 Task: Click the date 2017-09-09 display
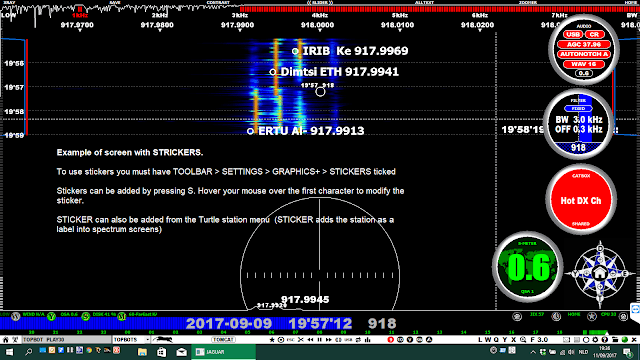(229, 324)
